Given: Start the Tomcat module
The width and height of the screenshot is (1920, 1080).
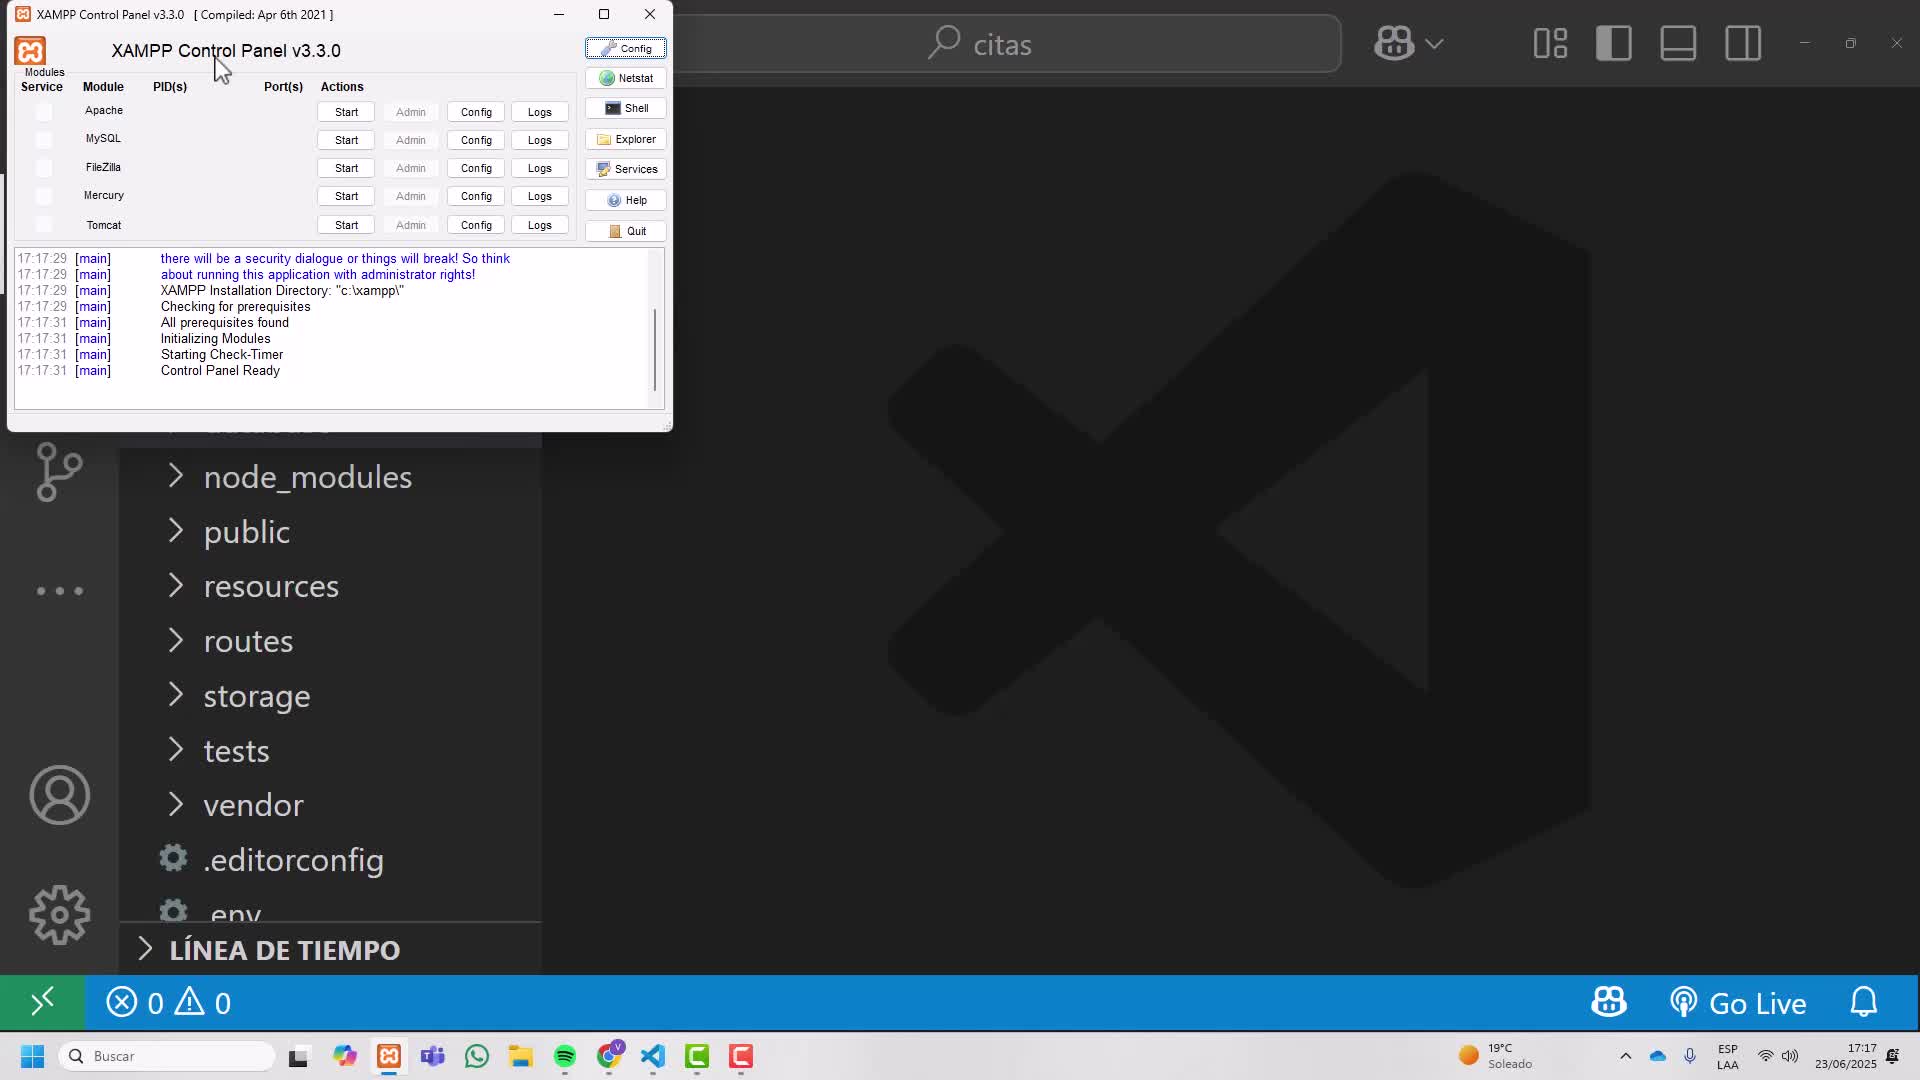Looking at the screenshot, I should [x=346, y=225].
